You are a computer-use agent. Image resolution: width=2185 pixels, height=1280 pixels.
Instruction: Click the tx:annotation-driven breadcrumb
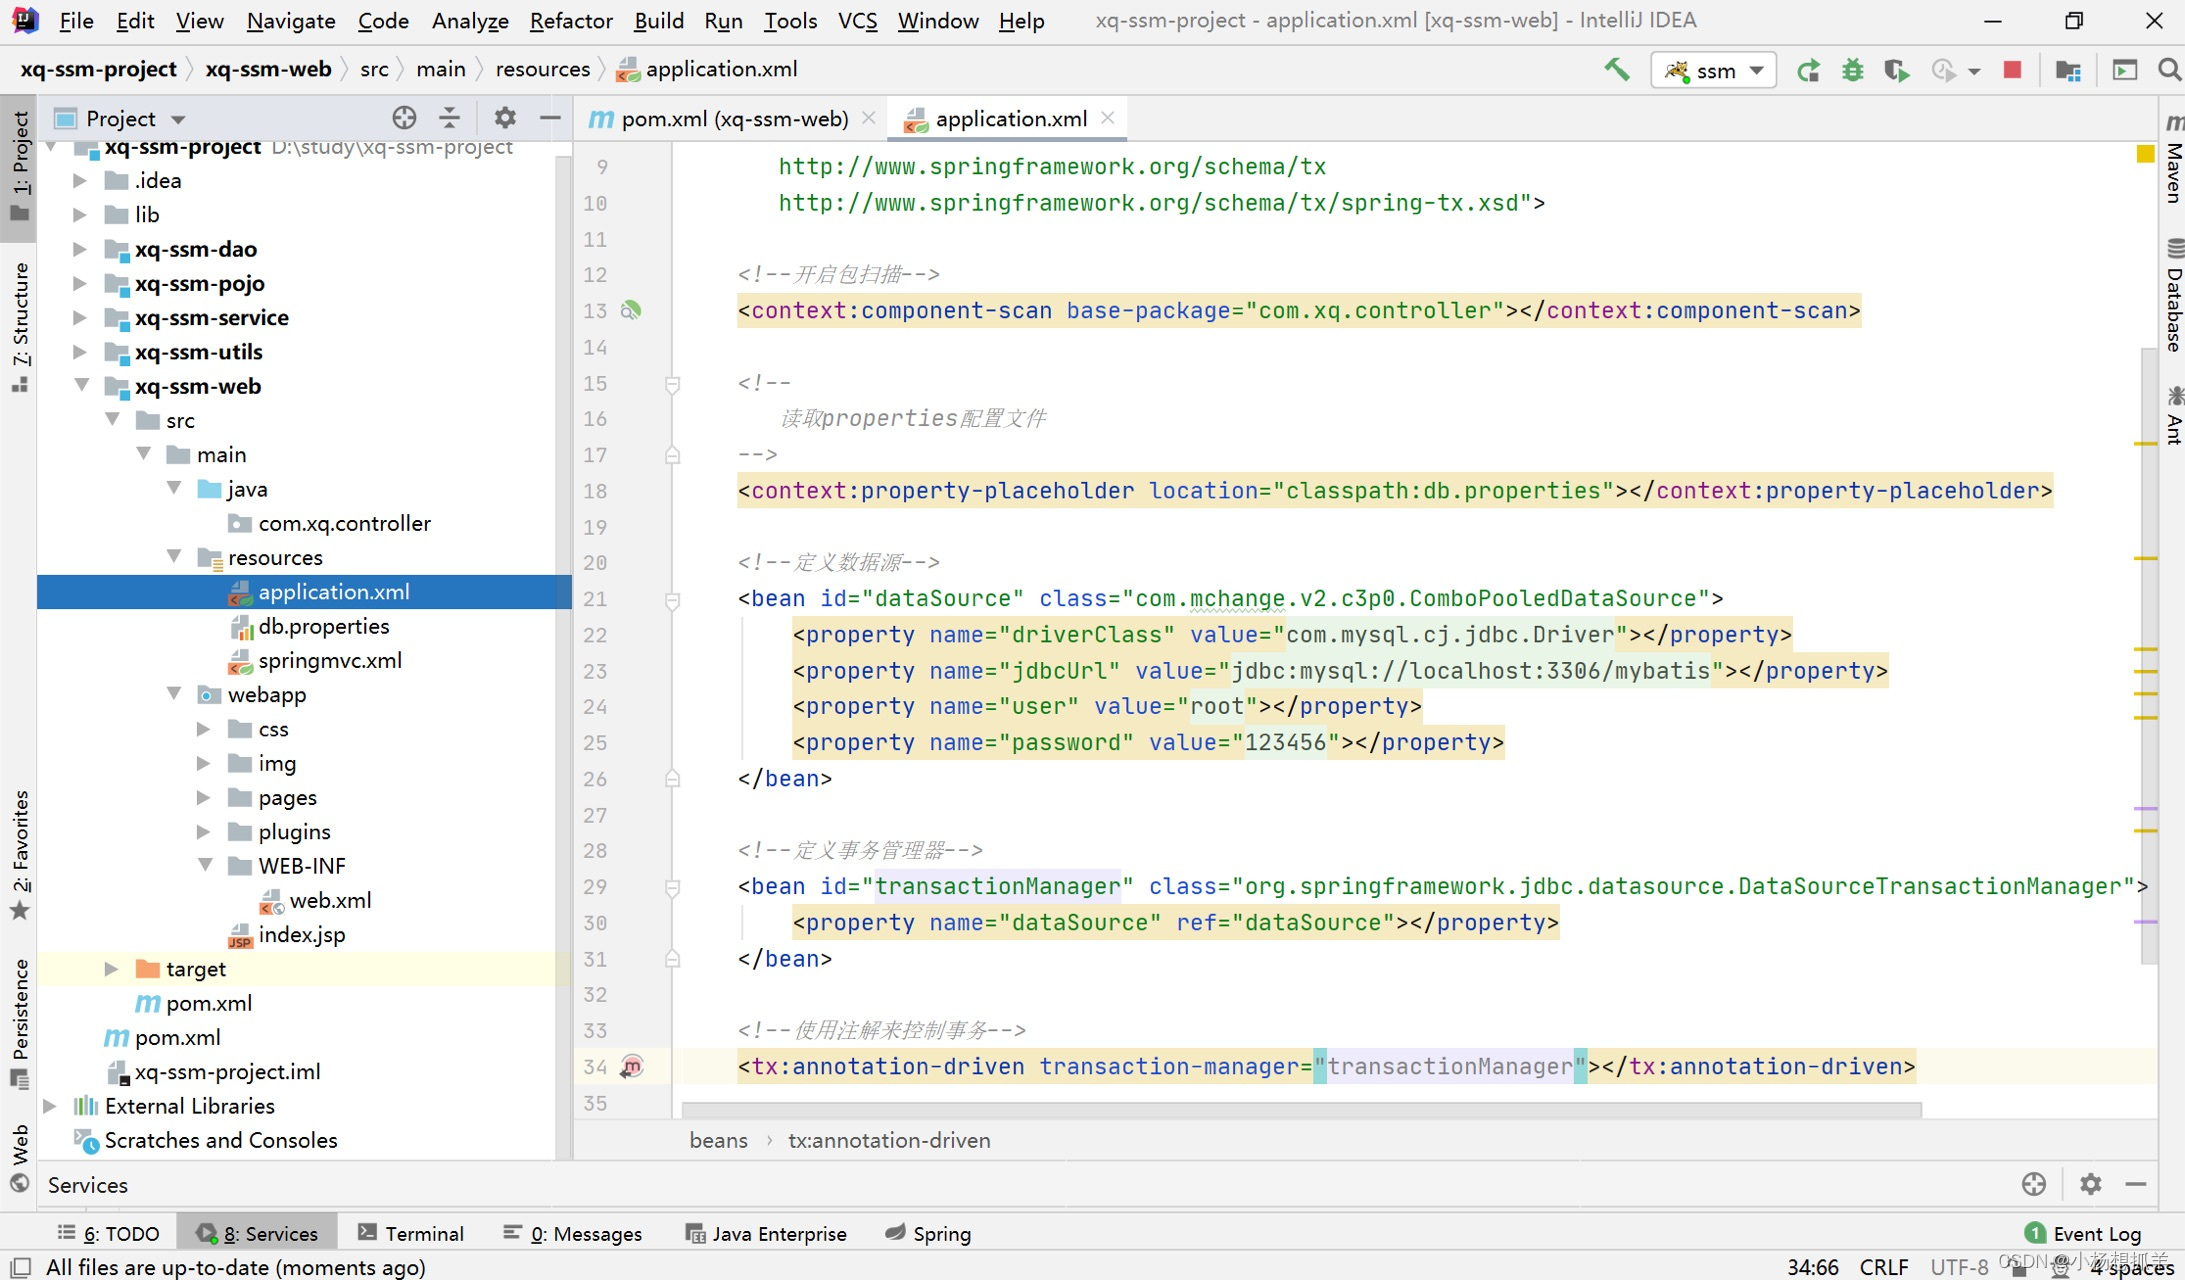click(889, 1140)
